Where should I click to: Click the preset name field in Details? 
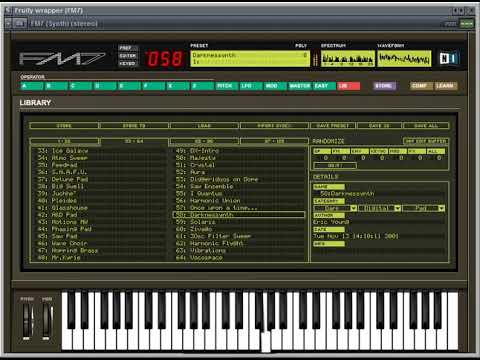[x=379, y=194]
